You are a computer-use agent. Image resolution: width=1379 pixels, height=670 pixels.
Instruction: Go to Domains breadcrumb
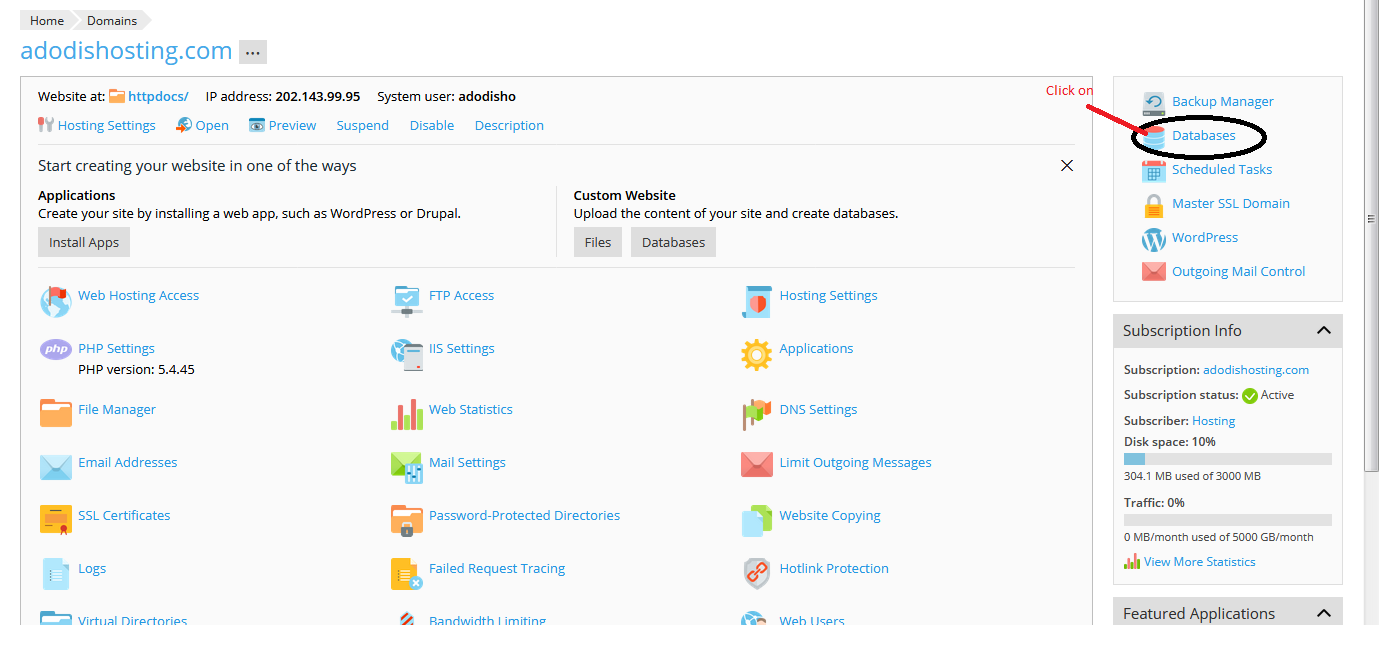(x=110, y=20)
